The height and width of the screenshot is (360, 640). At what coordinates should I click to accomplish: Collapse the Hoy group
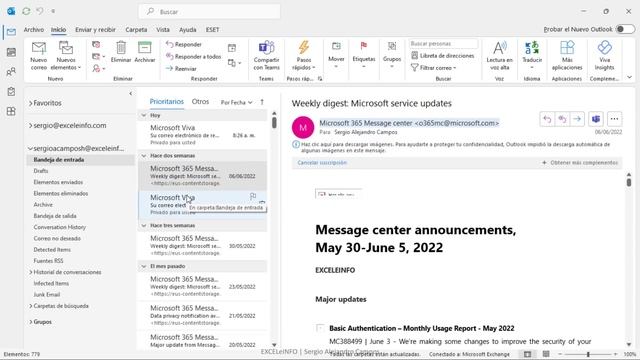tap(144, 116)
